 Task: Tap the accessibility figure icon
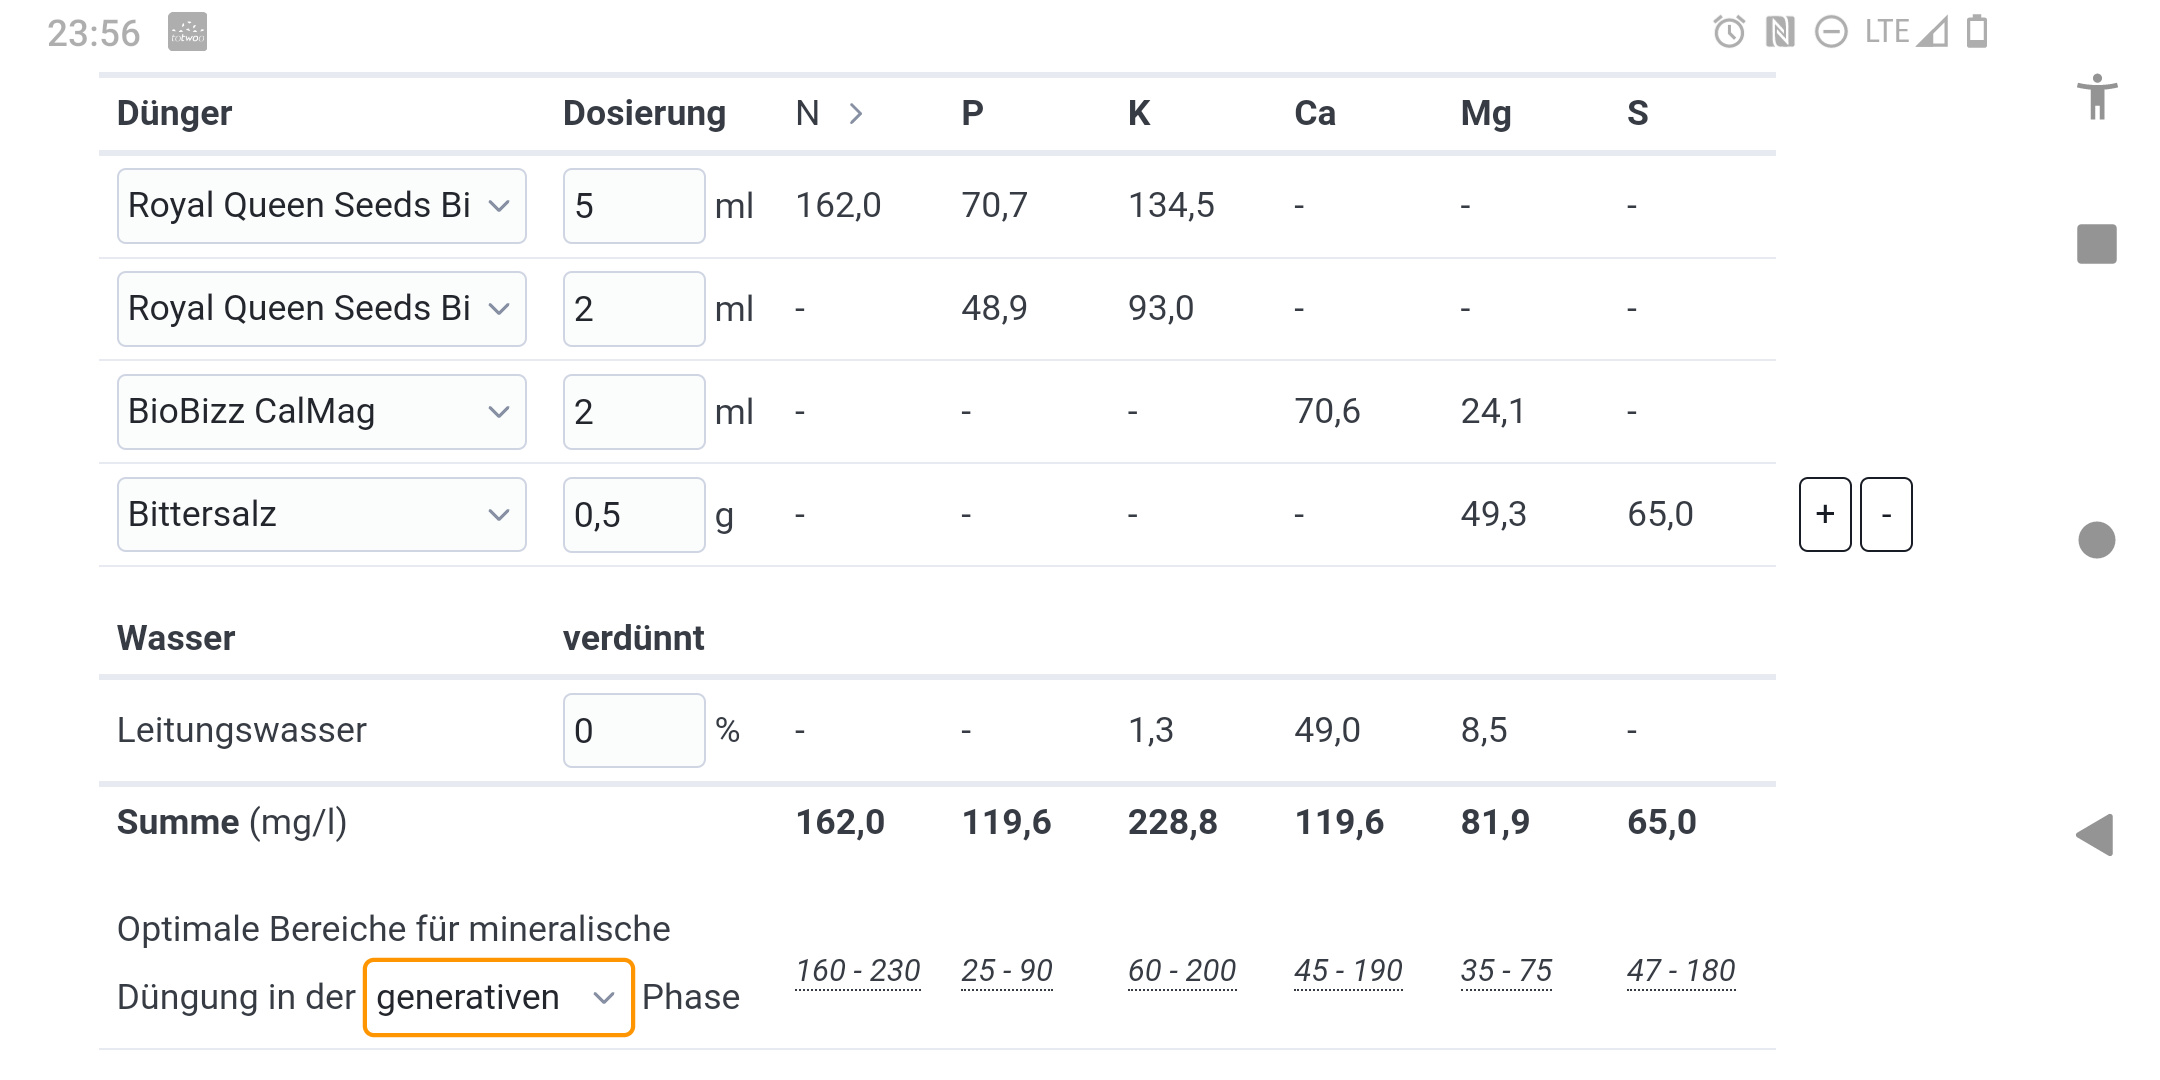point(2097,97)
